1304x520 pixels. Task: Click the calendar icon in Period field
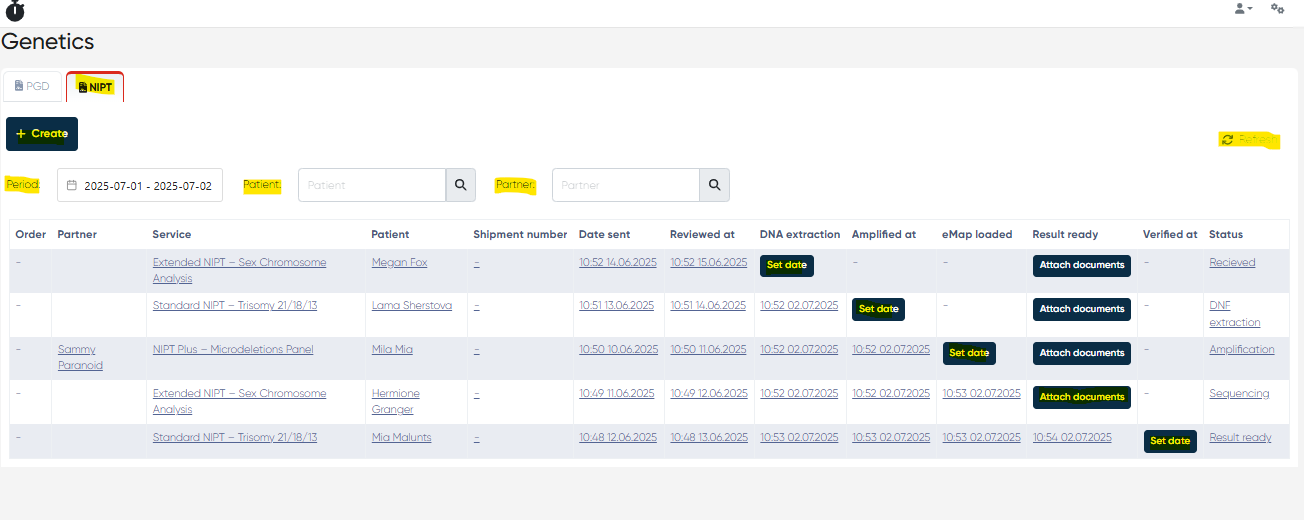[72, 186]
